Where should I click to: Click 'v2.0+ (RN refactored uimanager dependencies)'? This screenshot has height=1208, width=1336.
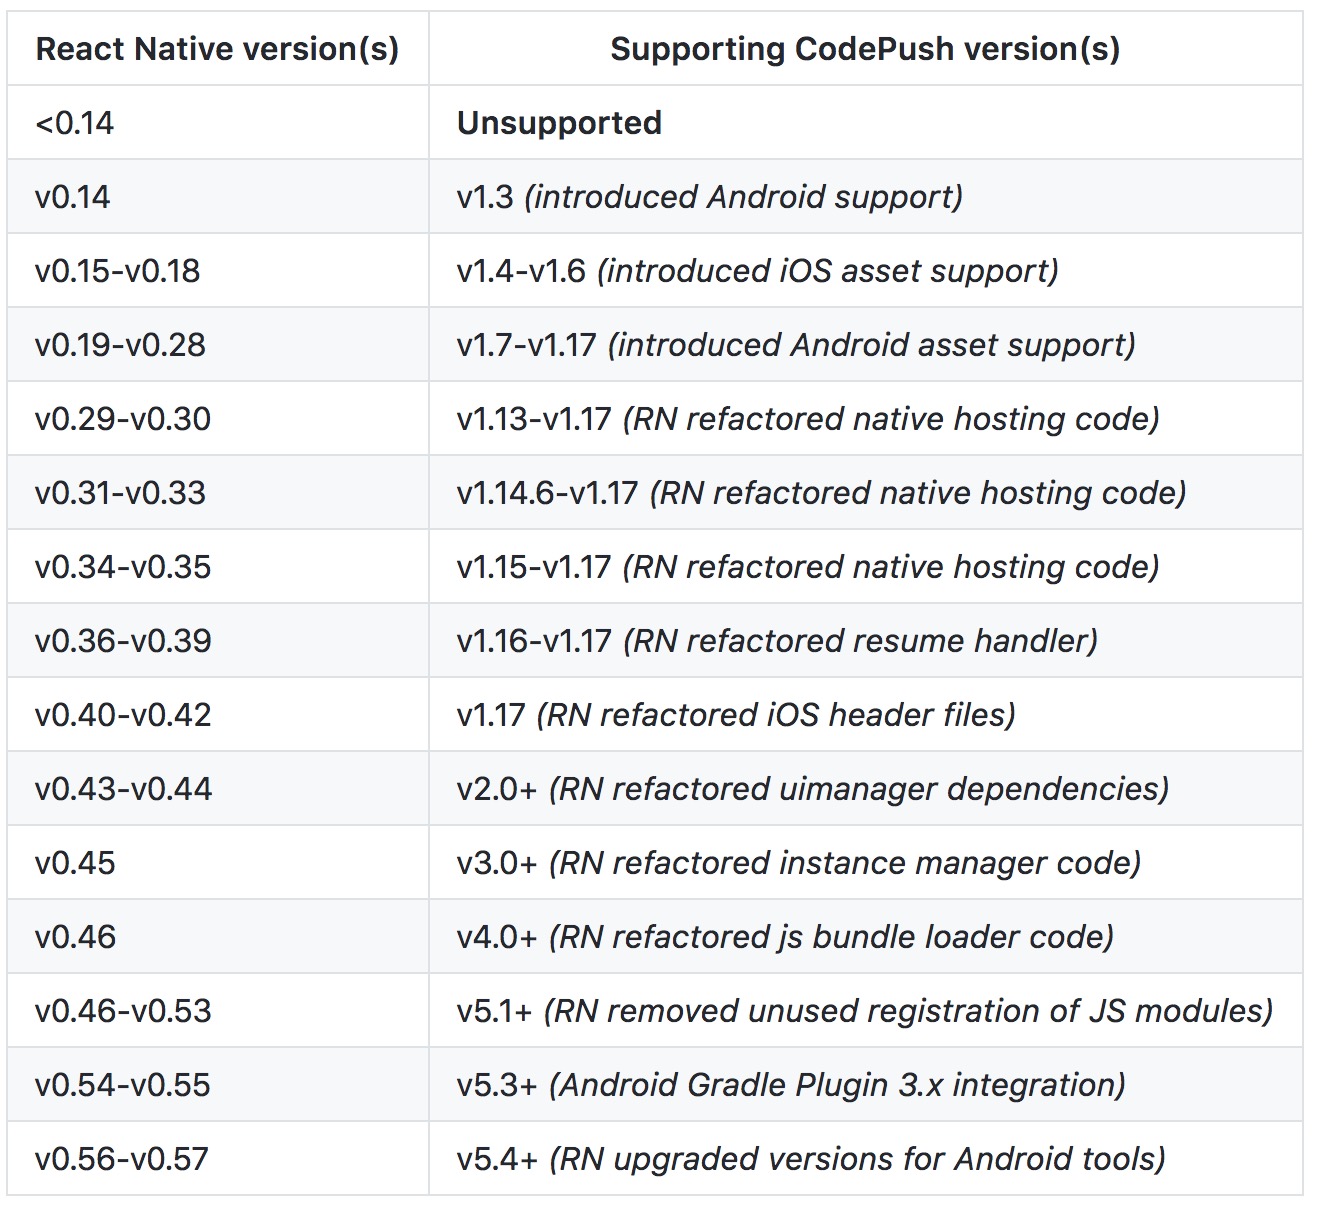(866, 788)
